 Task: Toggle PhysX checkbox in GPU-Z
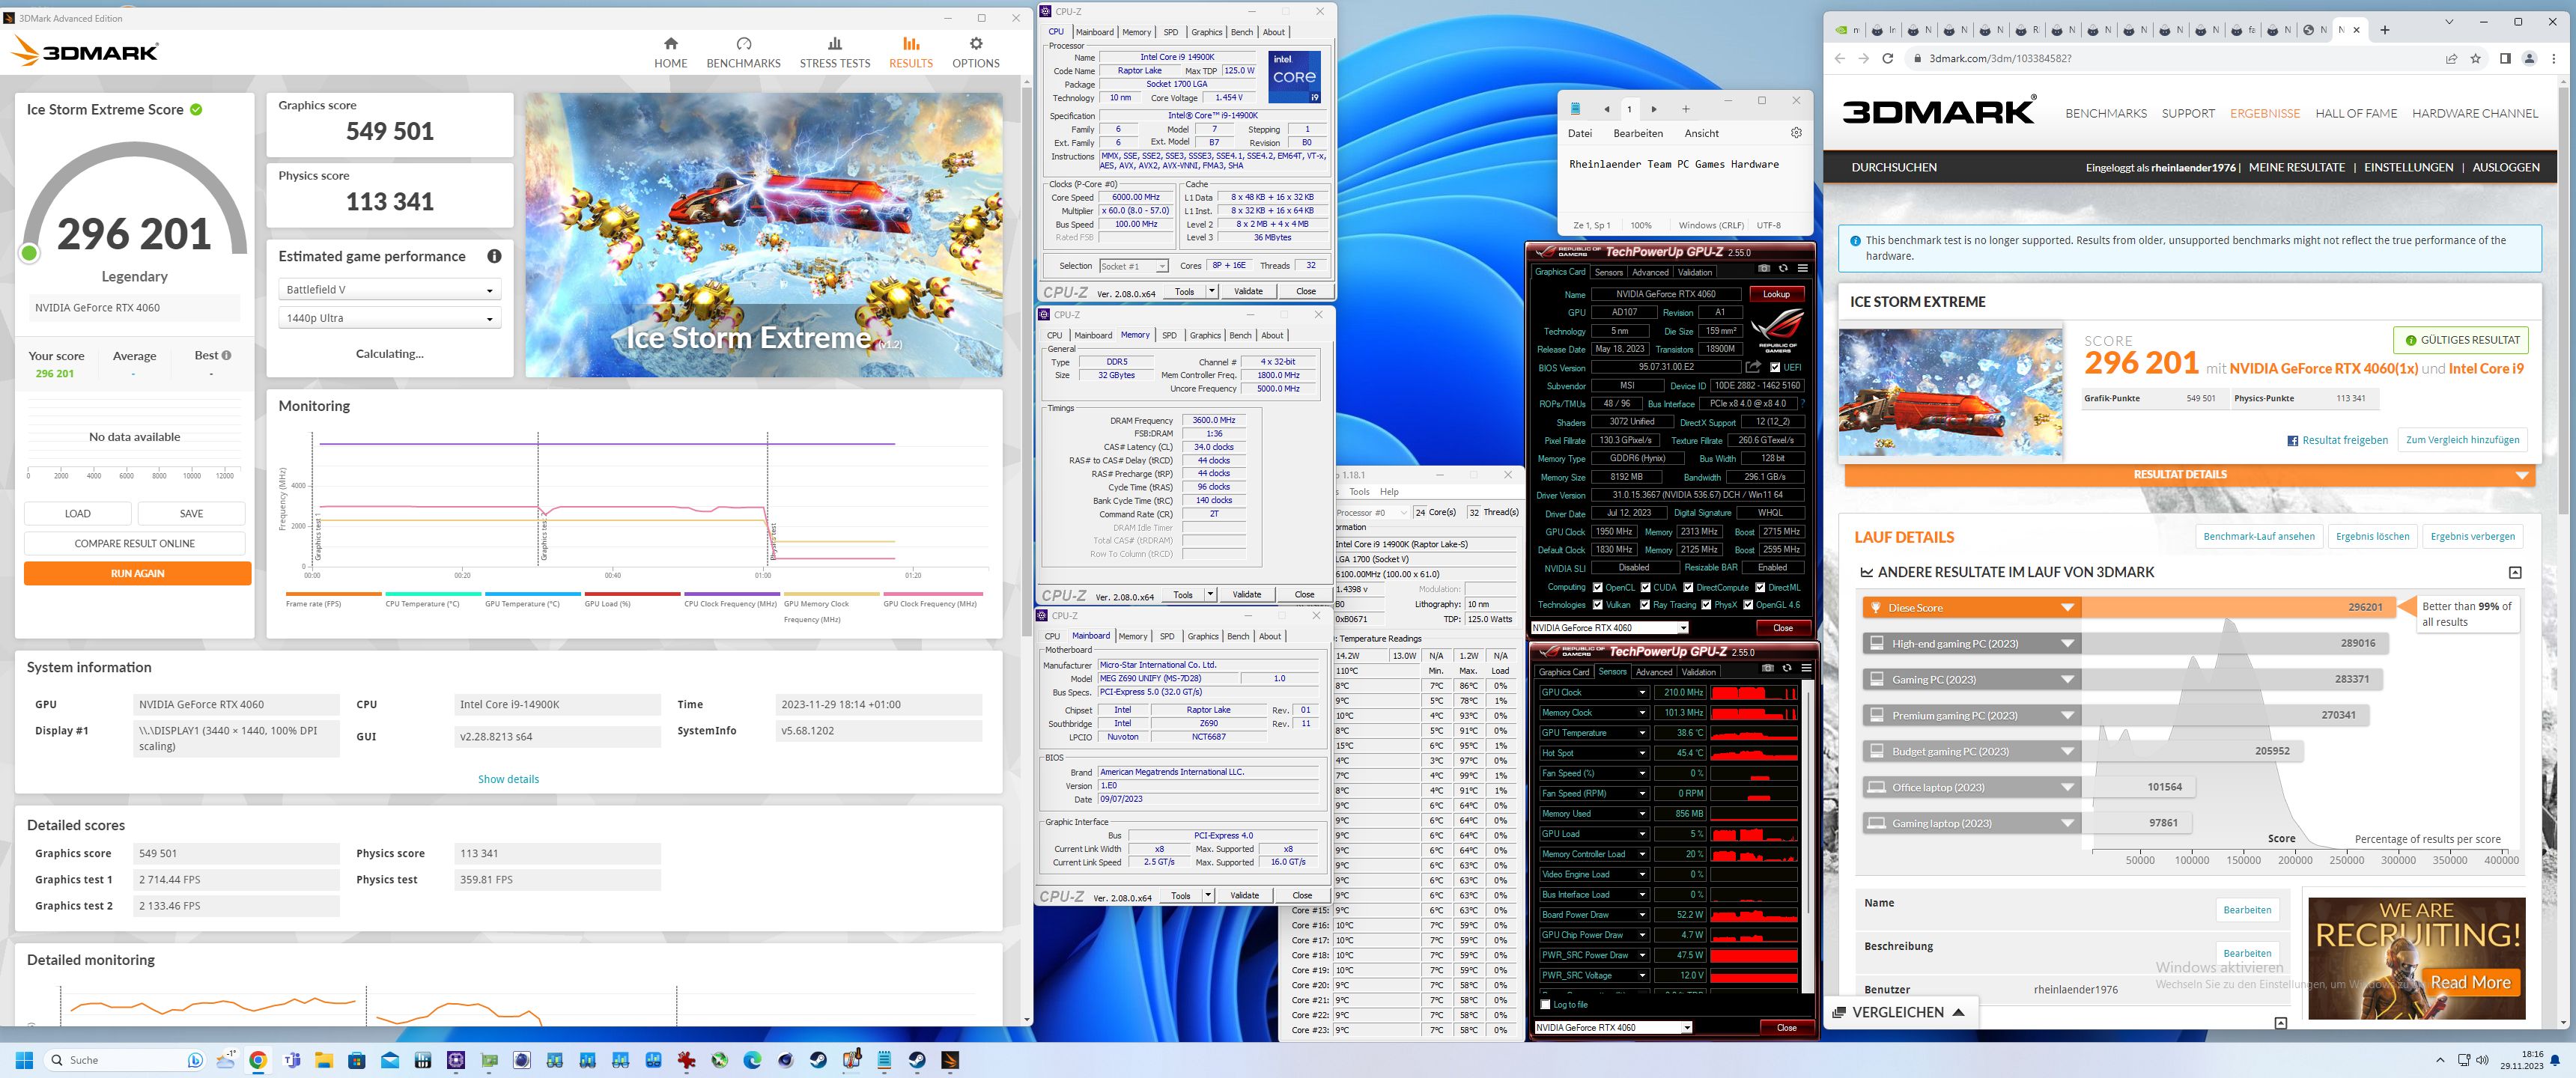click(x=1706, y=604)
